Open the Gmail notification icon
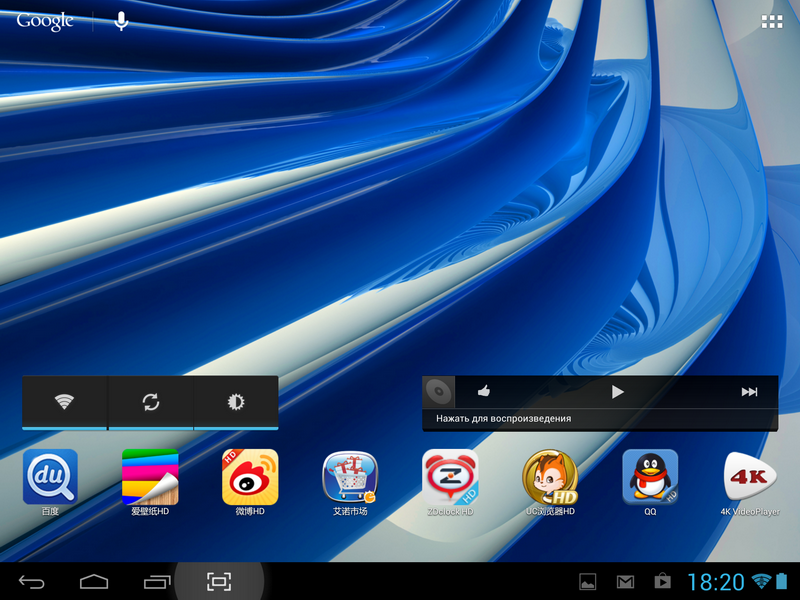Screen dimensions: 800x600 click(626, 582)
